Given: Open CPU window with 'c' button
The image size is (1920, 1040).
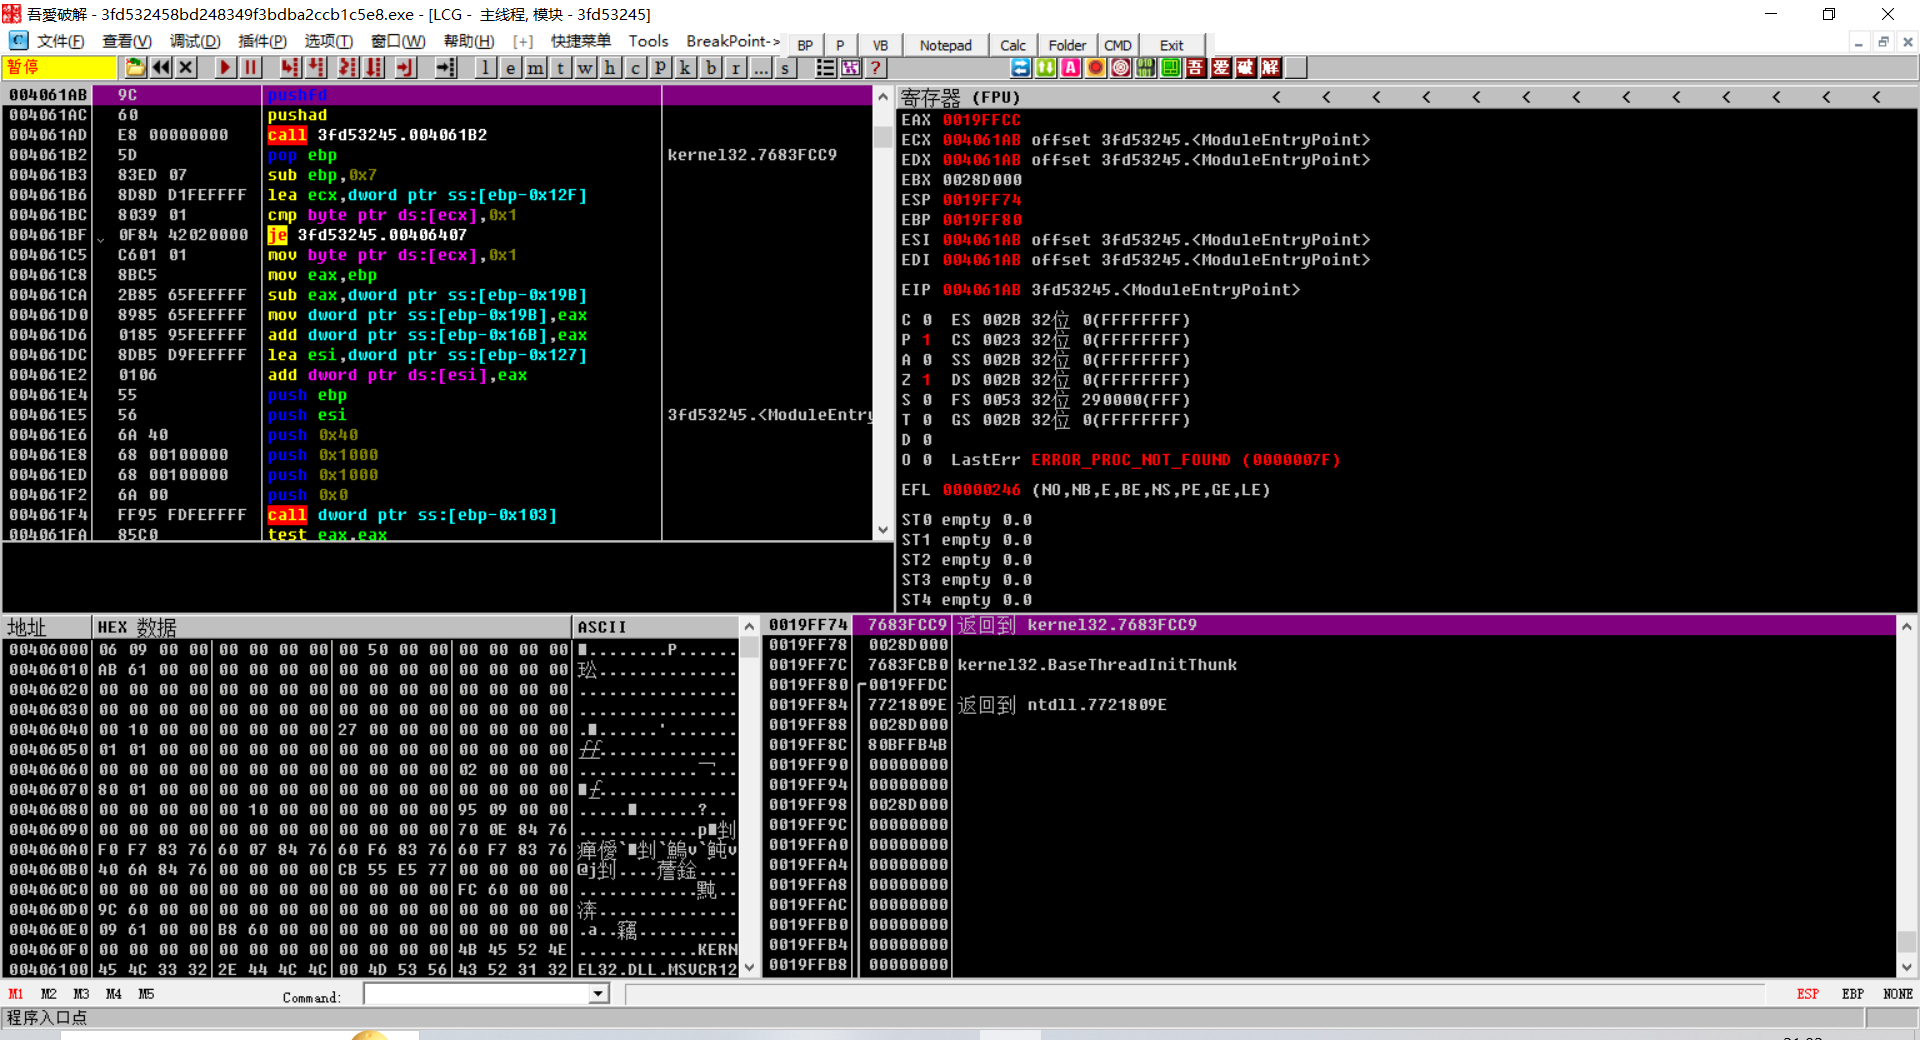Looking at the screenshot, I should click(635, 67).
